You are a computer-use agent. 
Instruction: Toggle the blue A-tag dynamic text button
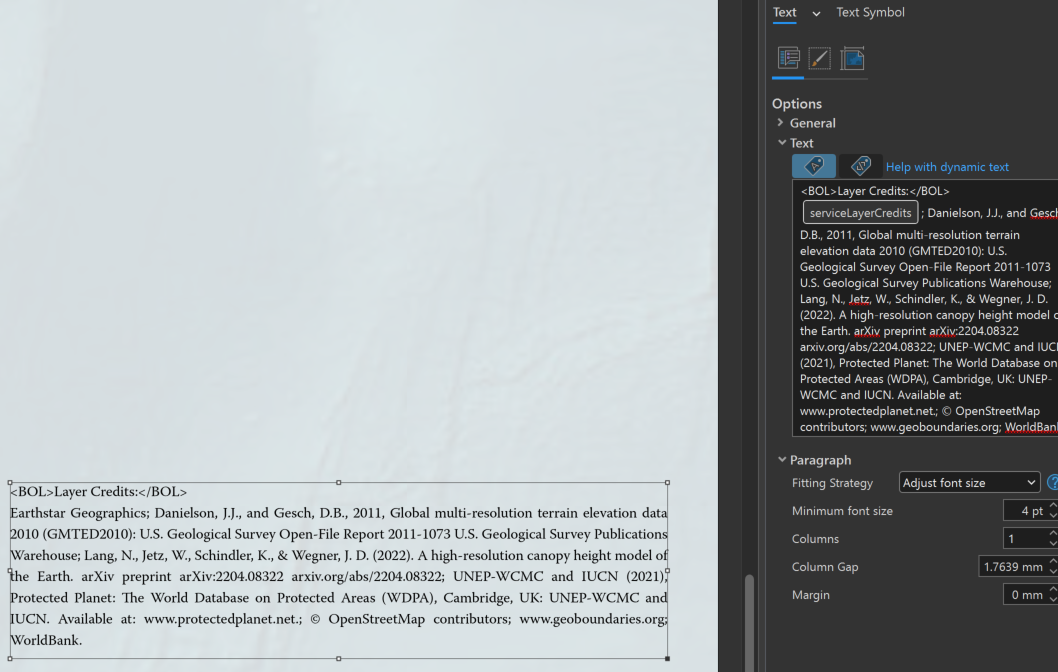813,166
